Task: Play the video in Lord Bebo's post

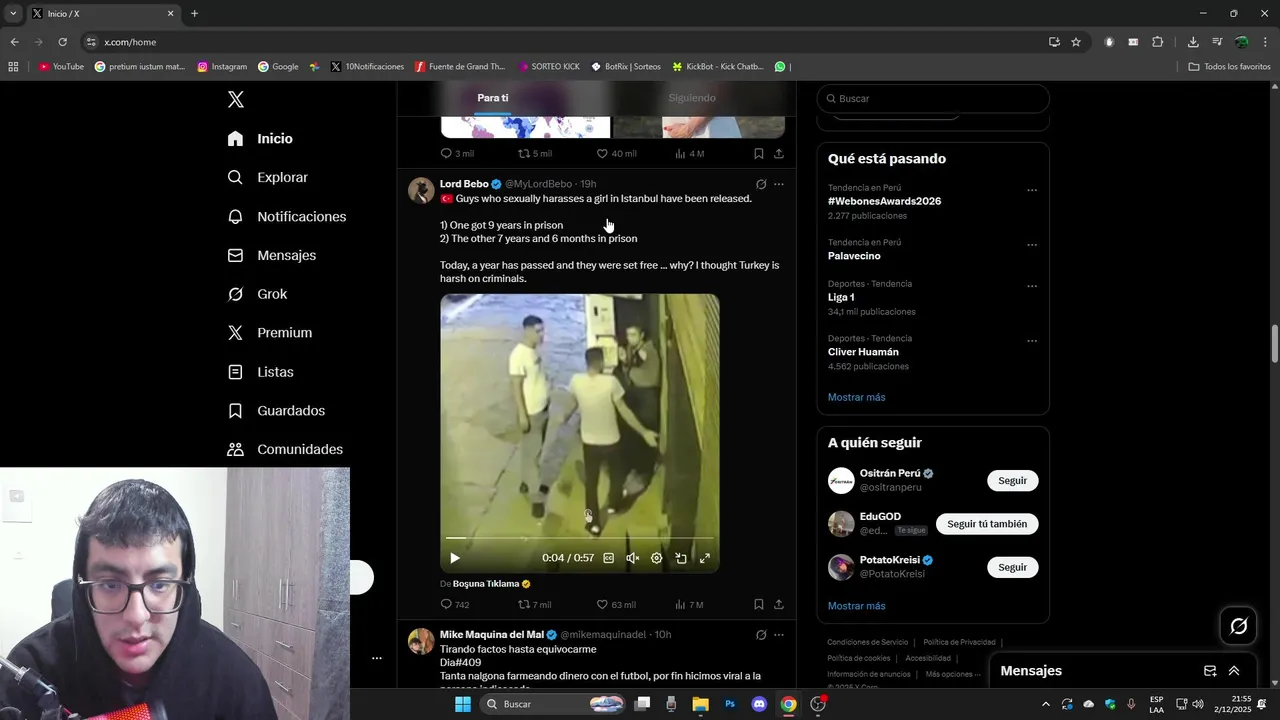Action: 455,558
